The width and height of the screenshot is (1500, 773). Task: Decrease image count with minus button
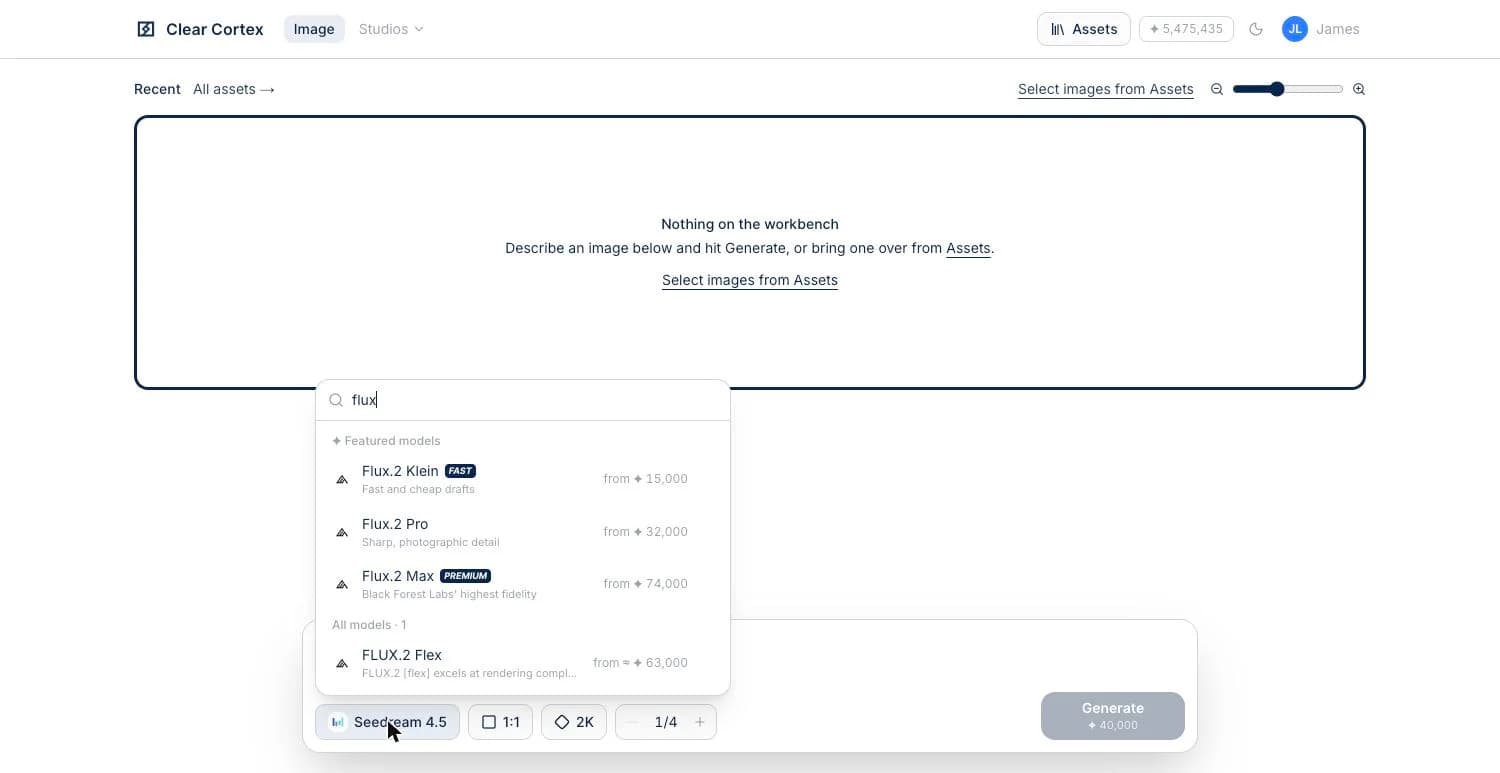click(632, 722)
